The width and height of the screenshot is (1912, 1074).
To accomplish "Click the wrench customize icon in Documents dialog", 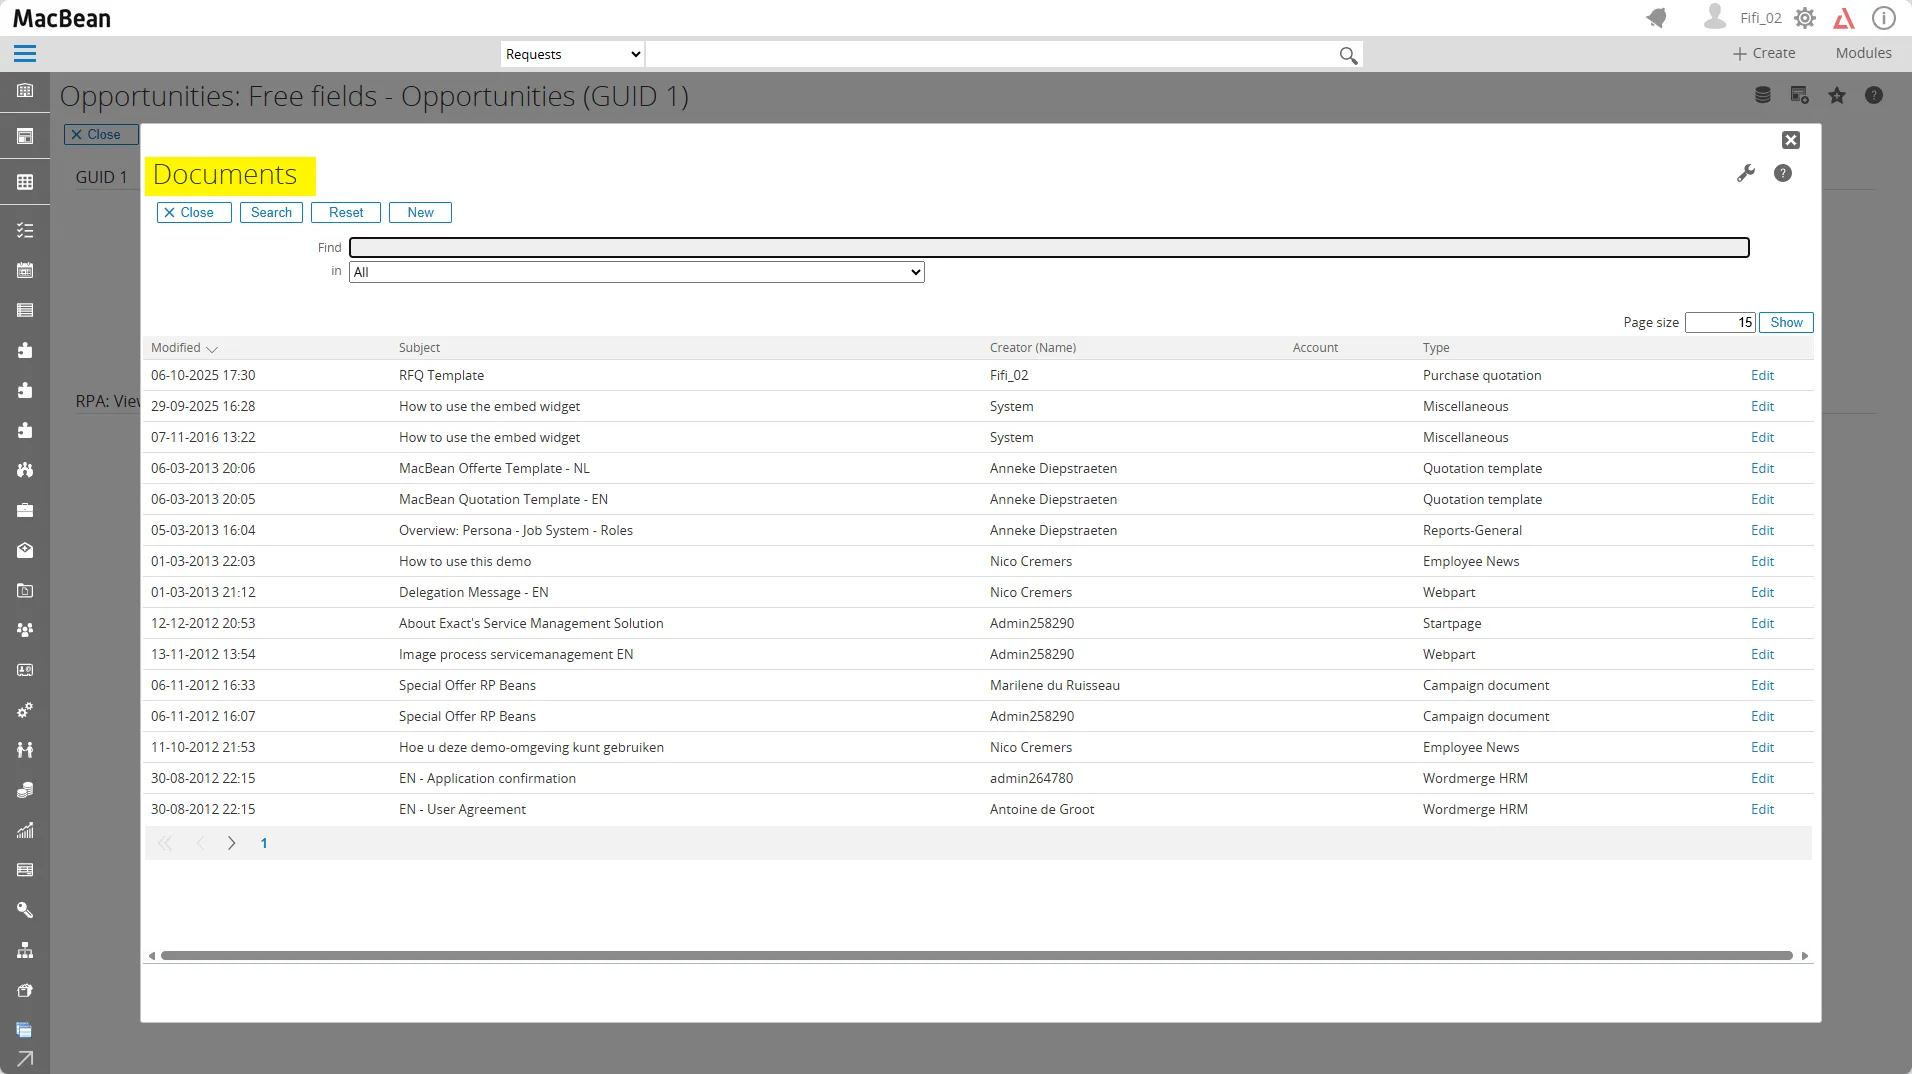I will click(1746, 174).
